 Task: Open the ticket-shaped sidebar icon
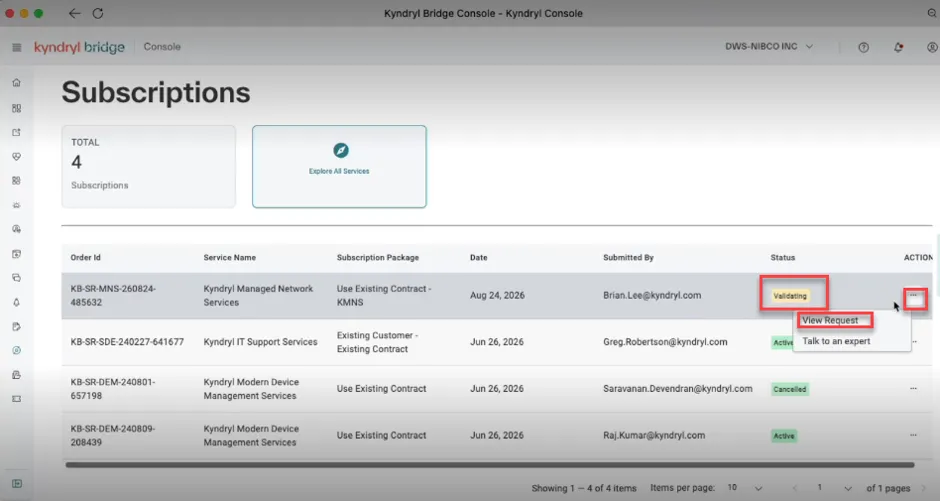tap(17, 399)
